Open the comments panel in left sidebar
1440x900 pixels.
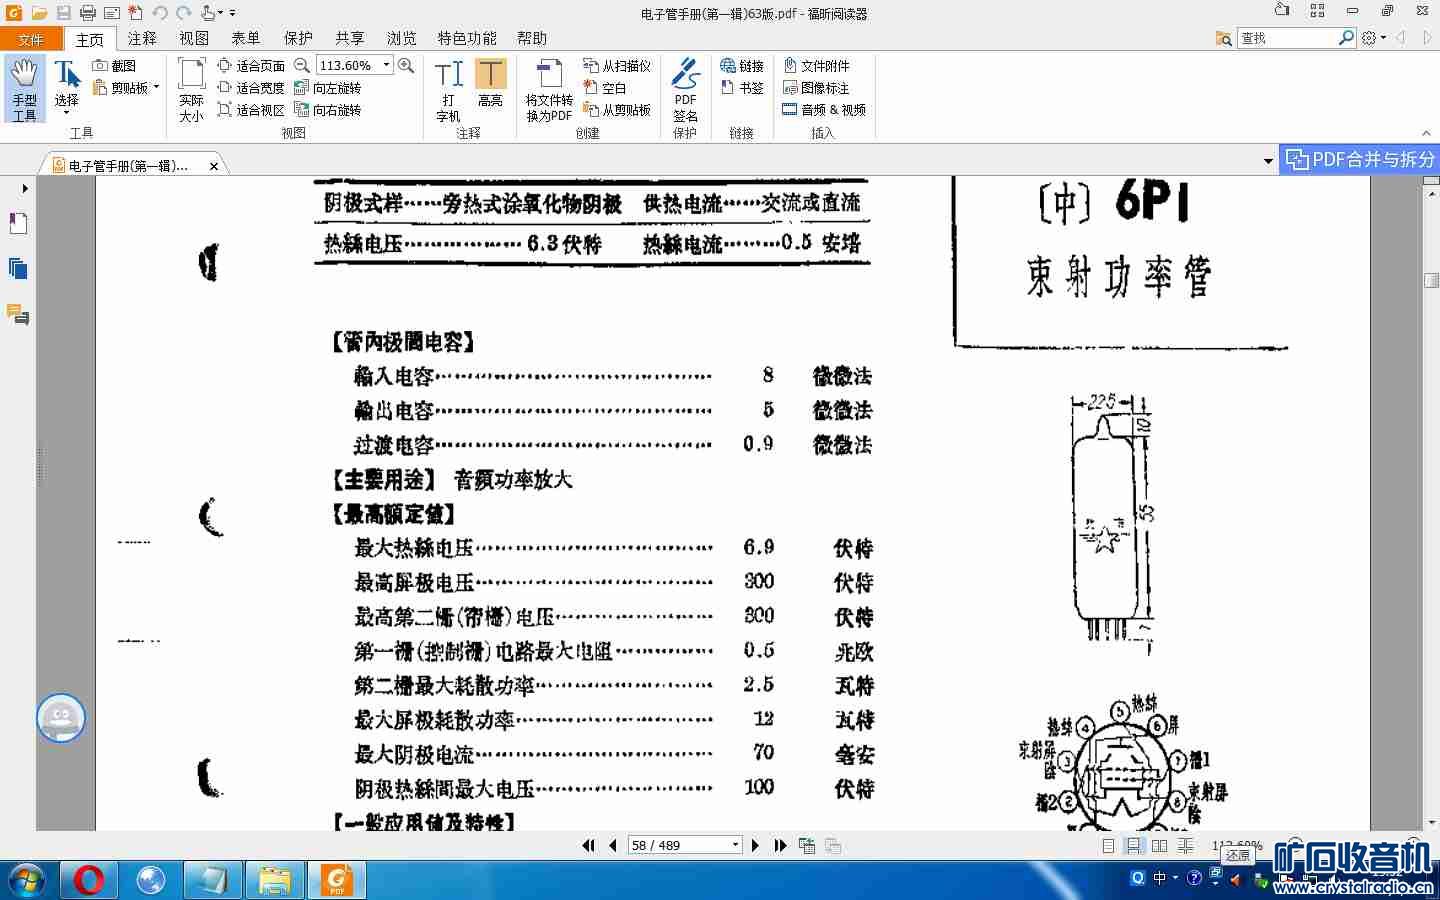[x=18, y=315]
